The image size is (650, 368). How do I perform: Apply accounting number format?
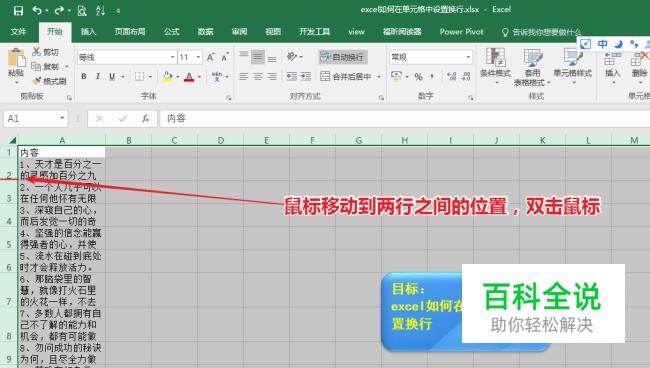pyautogui.click(x=396, y=76)
